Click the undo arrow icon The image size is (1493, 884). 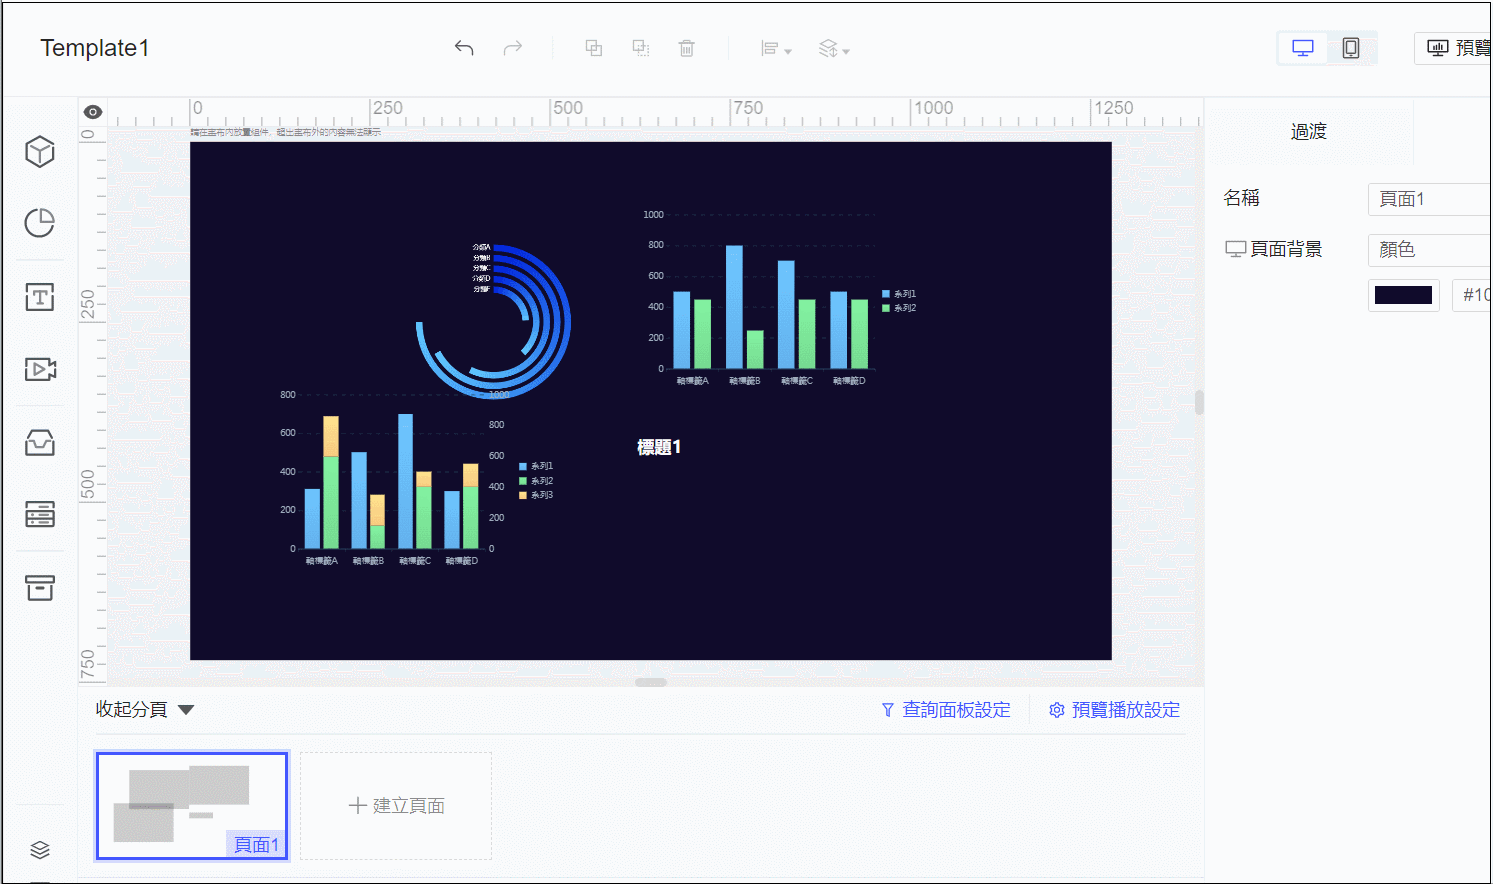coord(464,48)
